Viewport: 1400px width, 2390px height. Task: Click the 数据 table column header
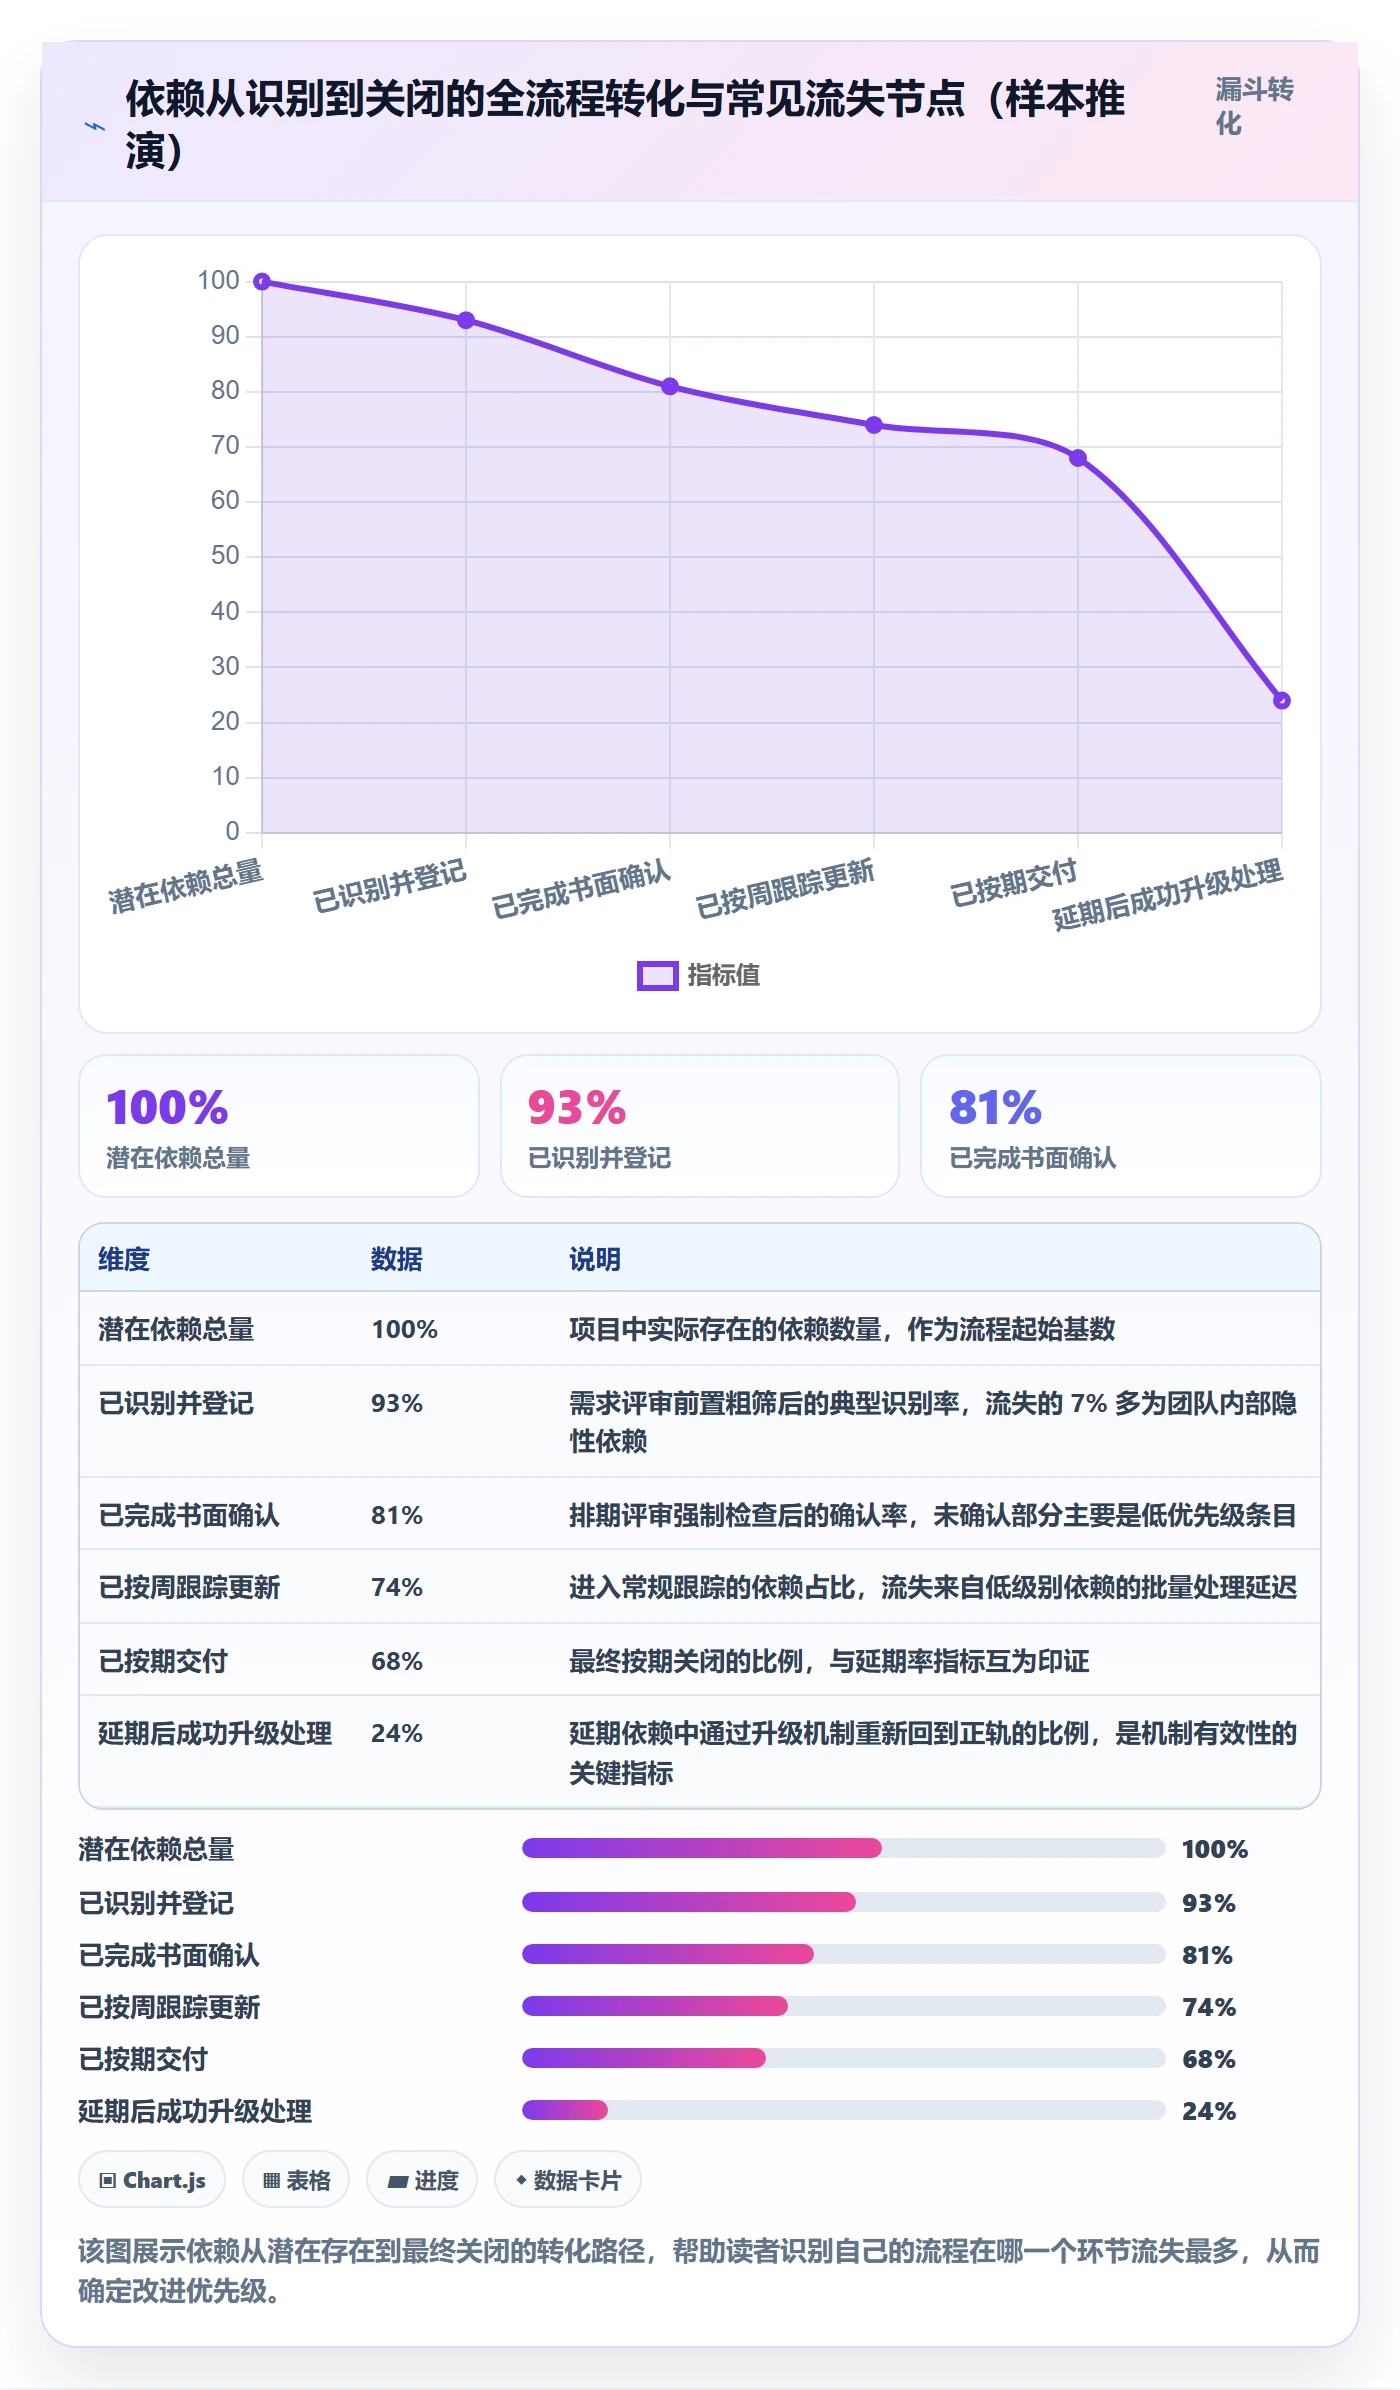click(x=397, y=1259)
